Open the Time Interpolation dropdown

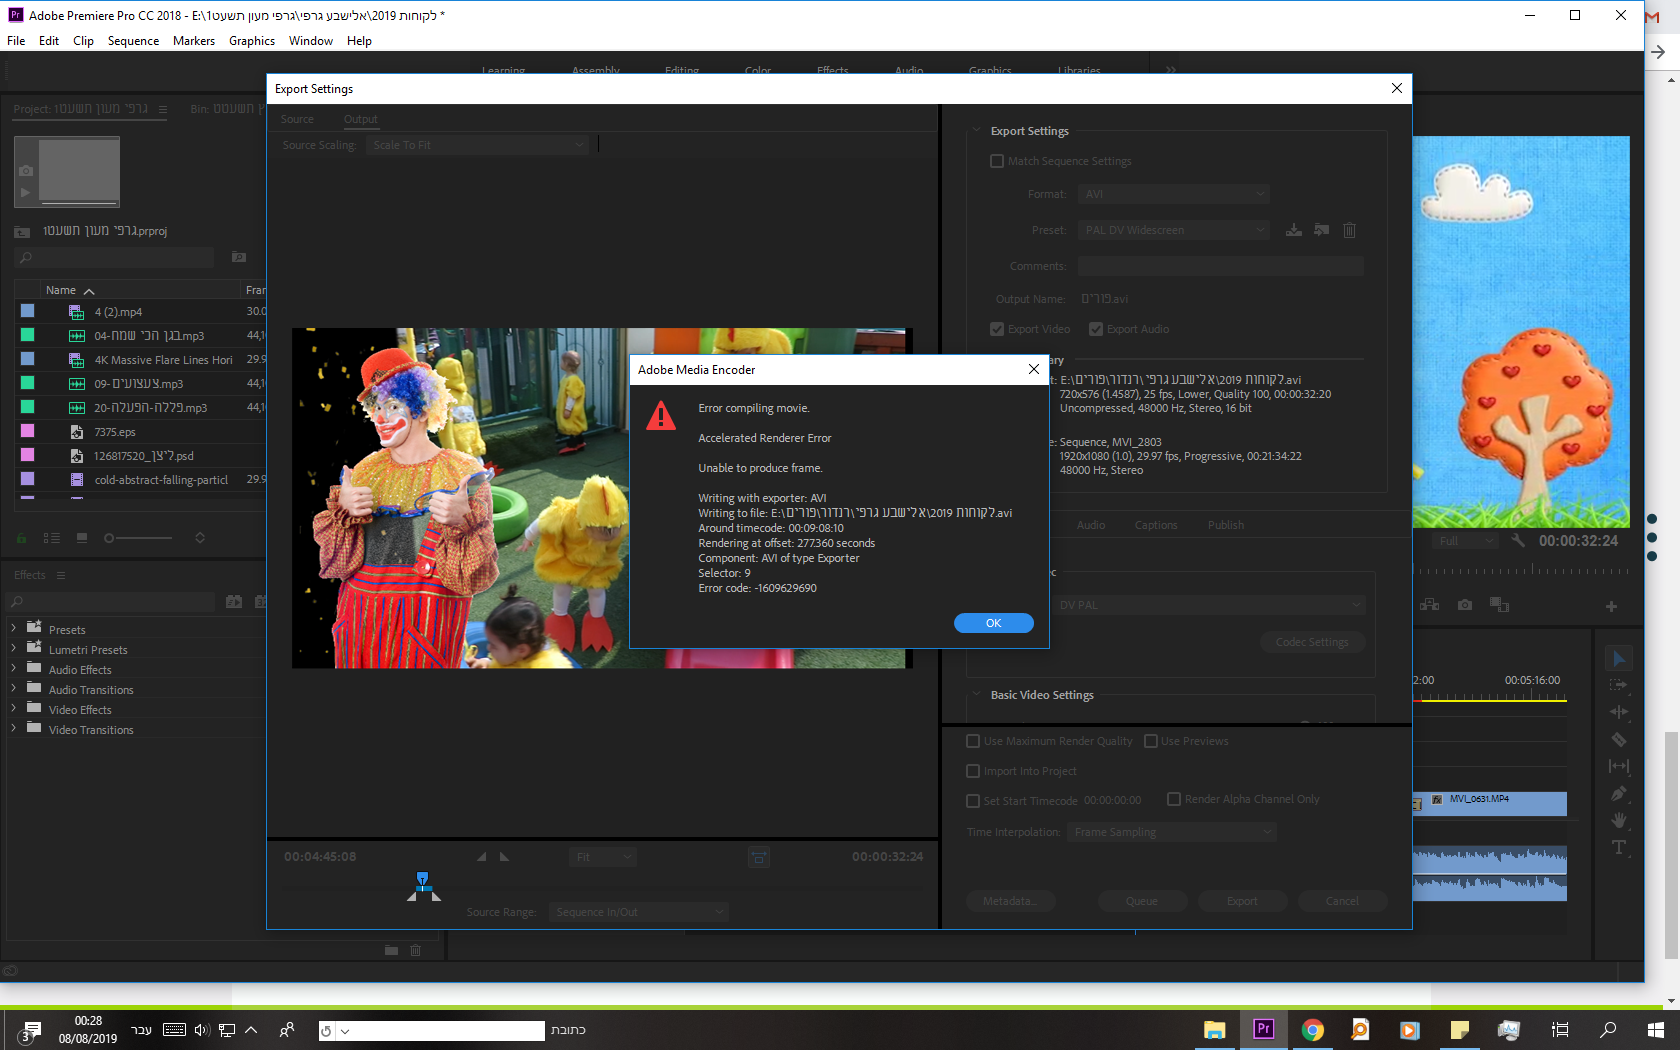click(1172, 832)
